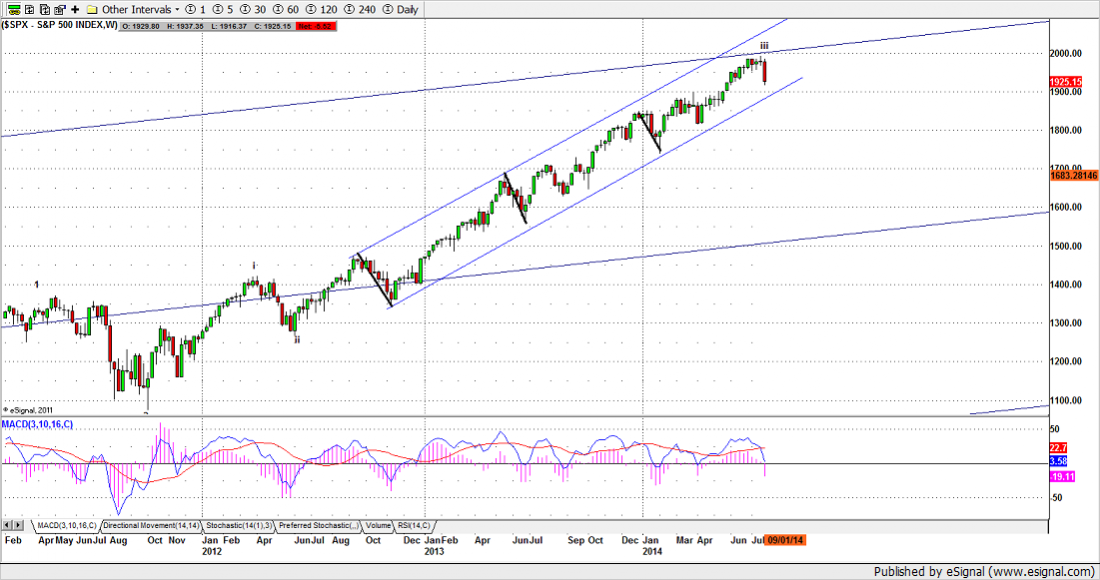Open the Volume study tab
Image resolution: width=1100 pixels, height=580 pixels.
[378, 525]
